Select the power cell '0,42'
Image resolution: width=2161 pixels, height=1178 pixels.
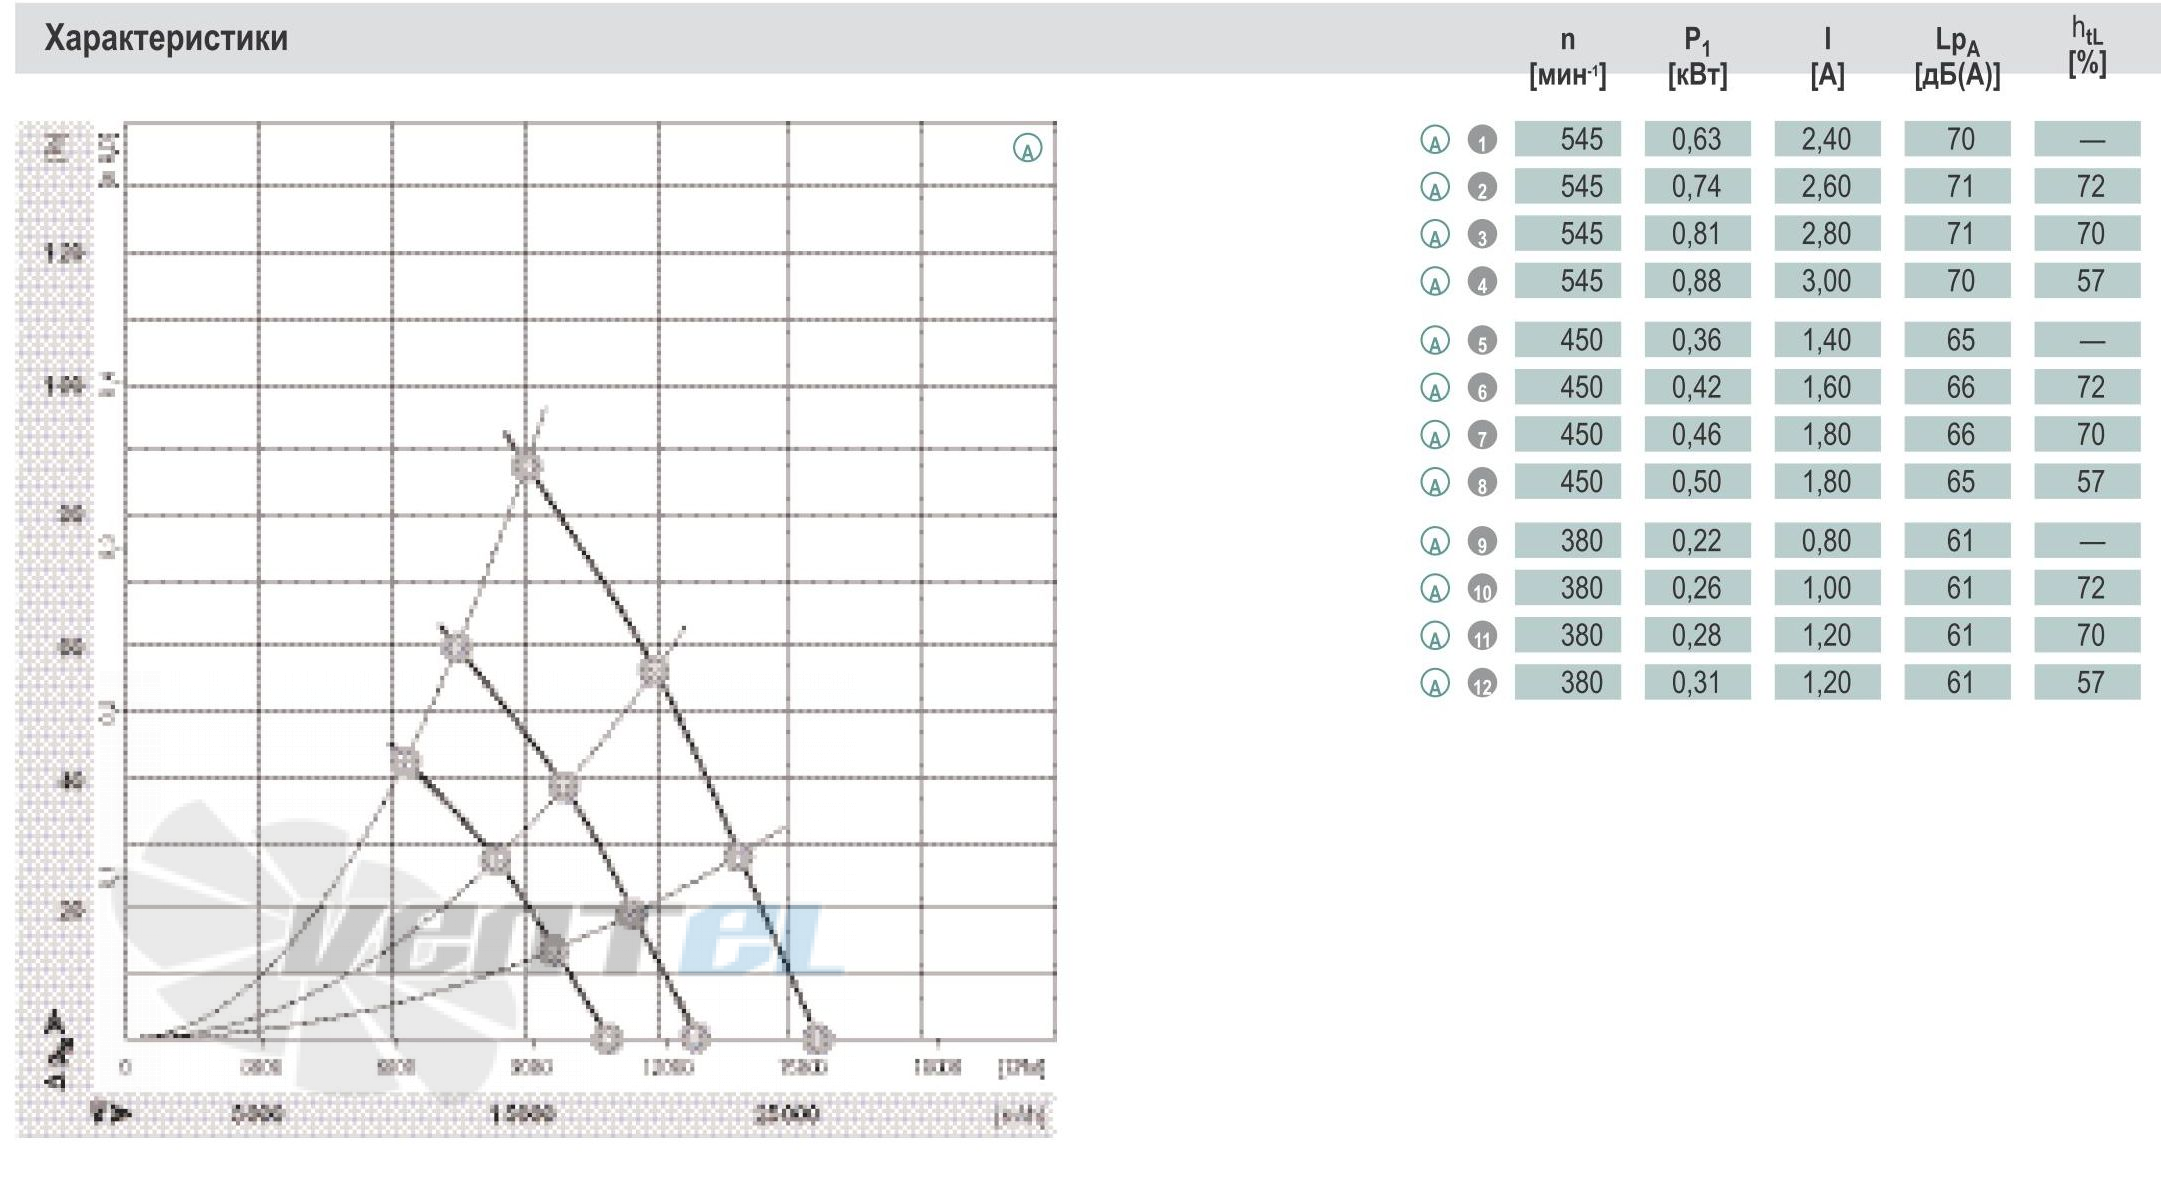pos(1697,387)
